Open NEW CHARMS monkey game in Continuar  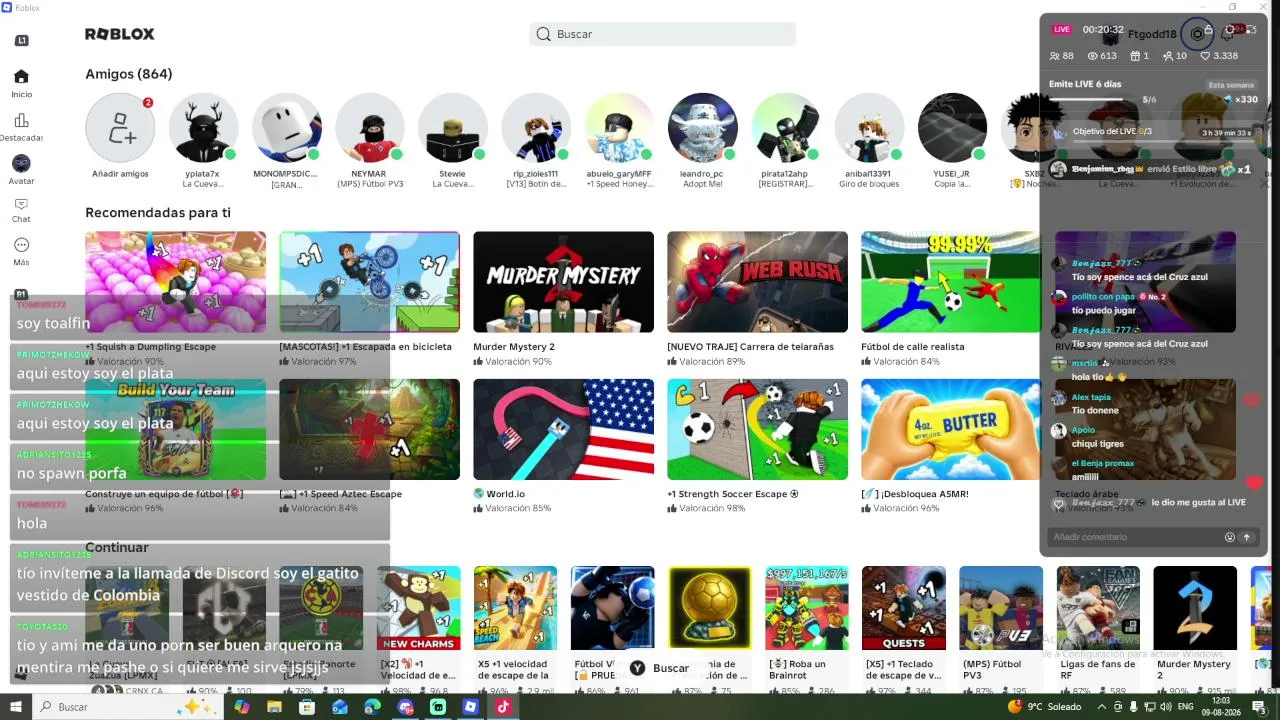point(418,608)
